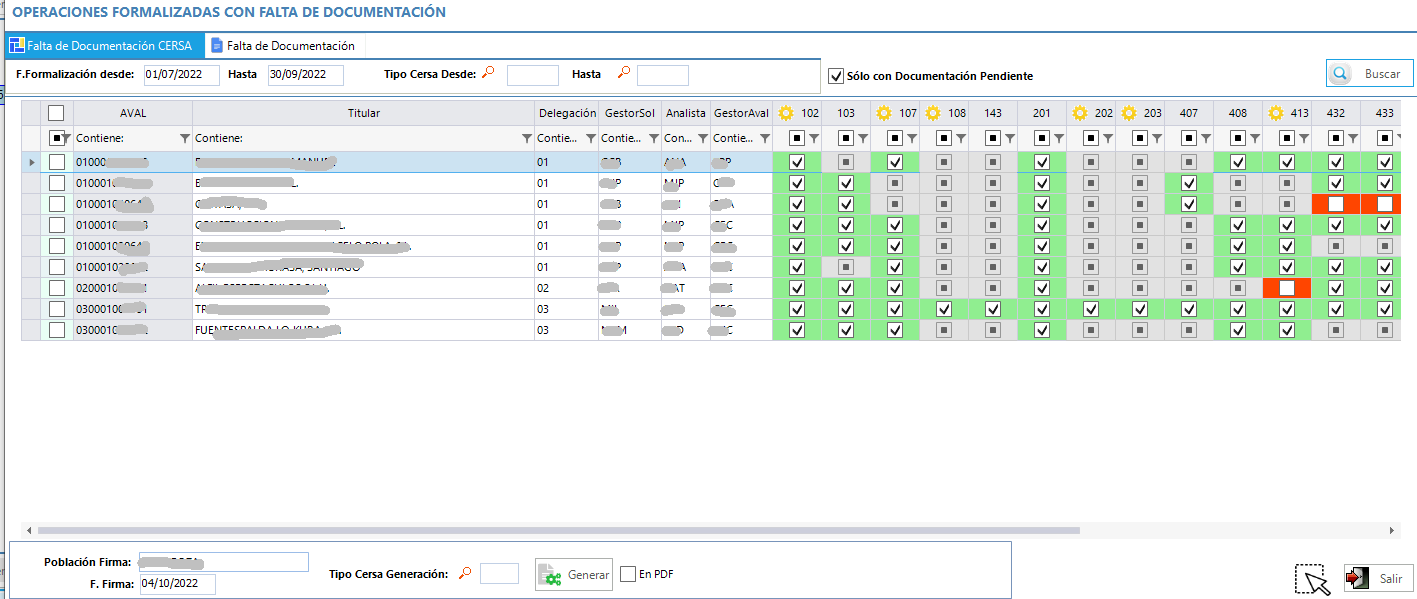Tick the row checkbox of the FUENTESPALDA row
This screenshot has width=1417, height=599.
pyautogui.click(x=57, y=330)
